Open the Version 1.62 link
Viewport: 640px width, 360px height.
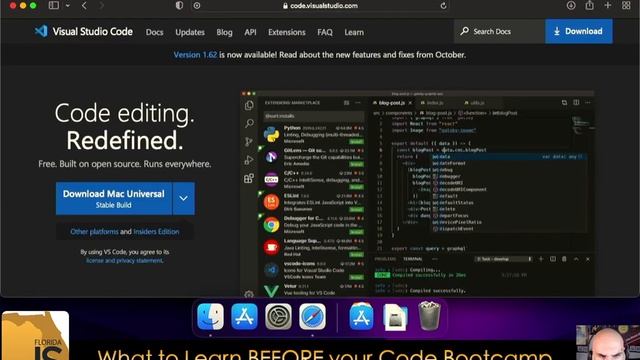[195, 55]
